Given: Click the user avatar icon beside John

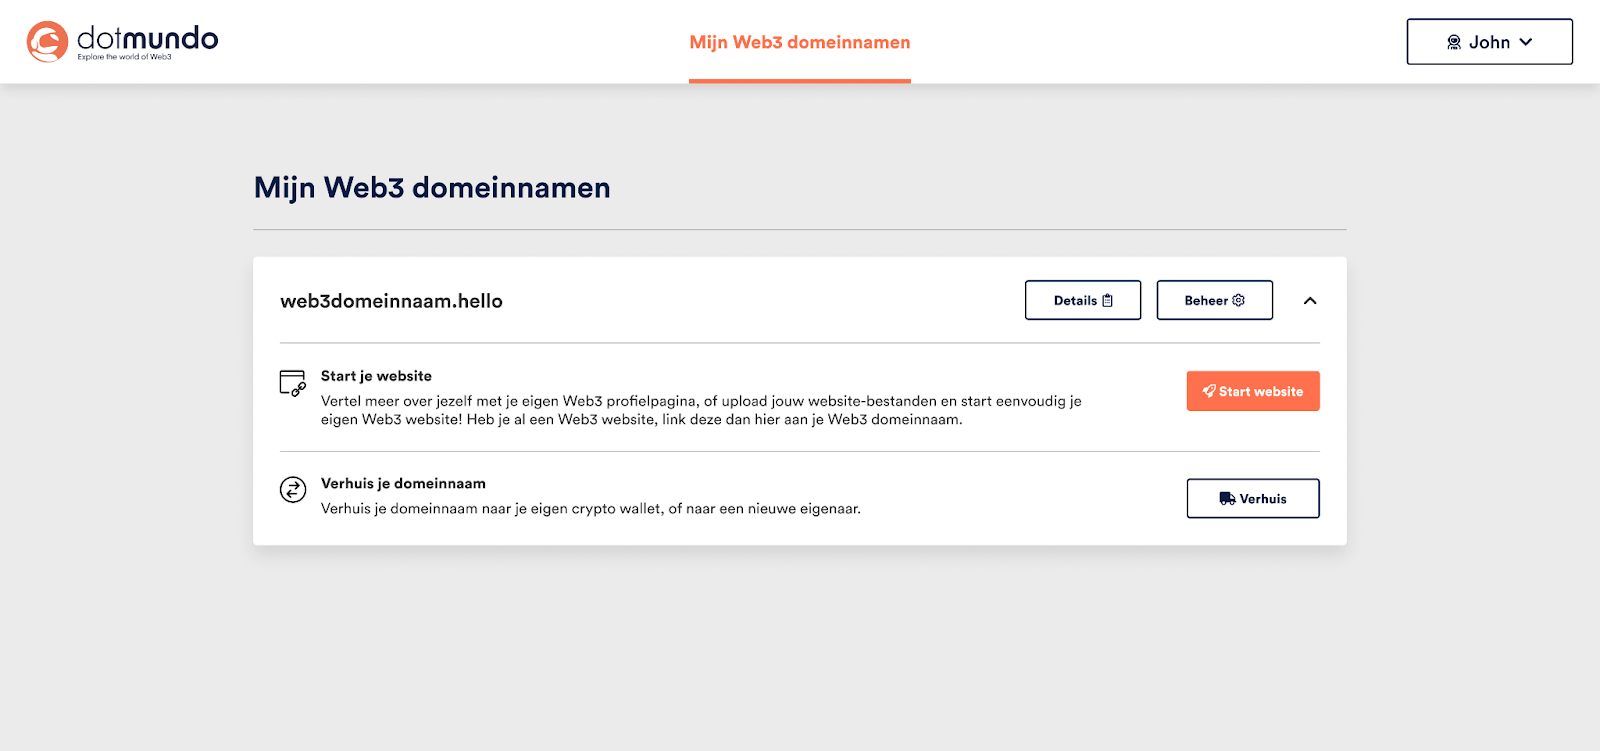Looking at the screenshot, I should (x=1454, y=42).
